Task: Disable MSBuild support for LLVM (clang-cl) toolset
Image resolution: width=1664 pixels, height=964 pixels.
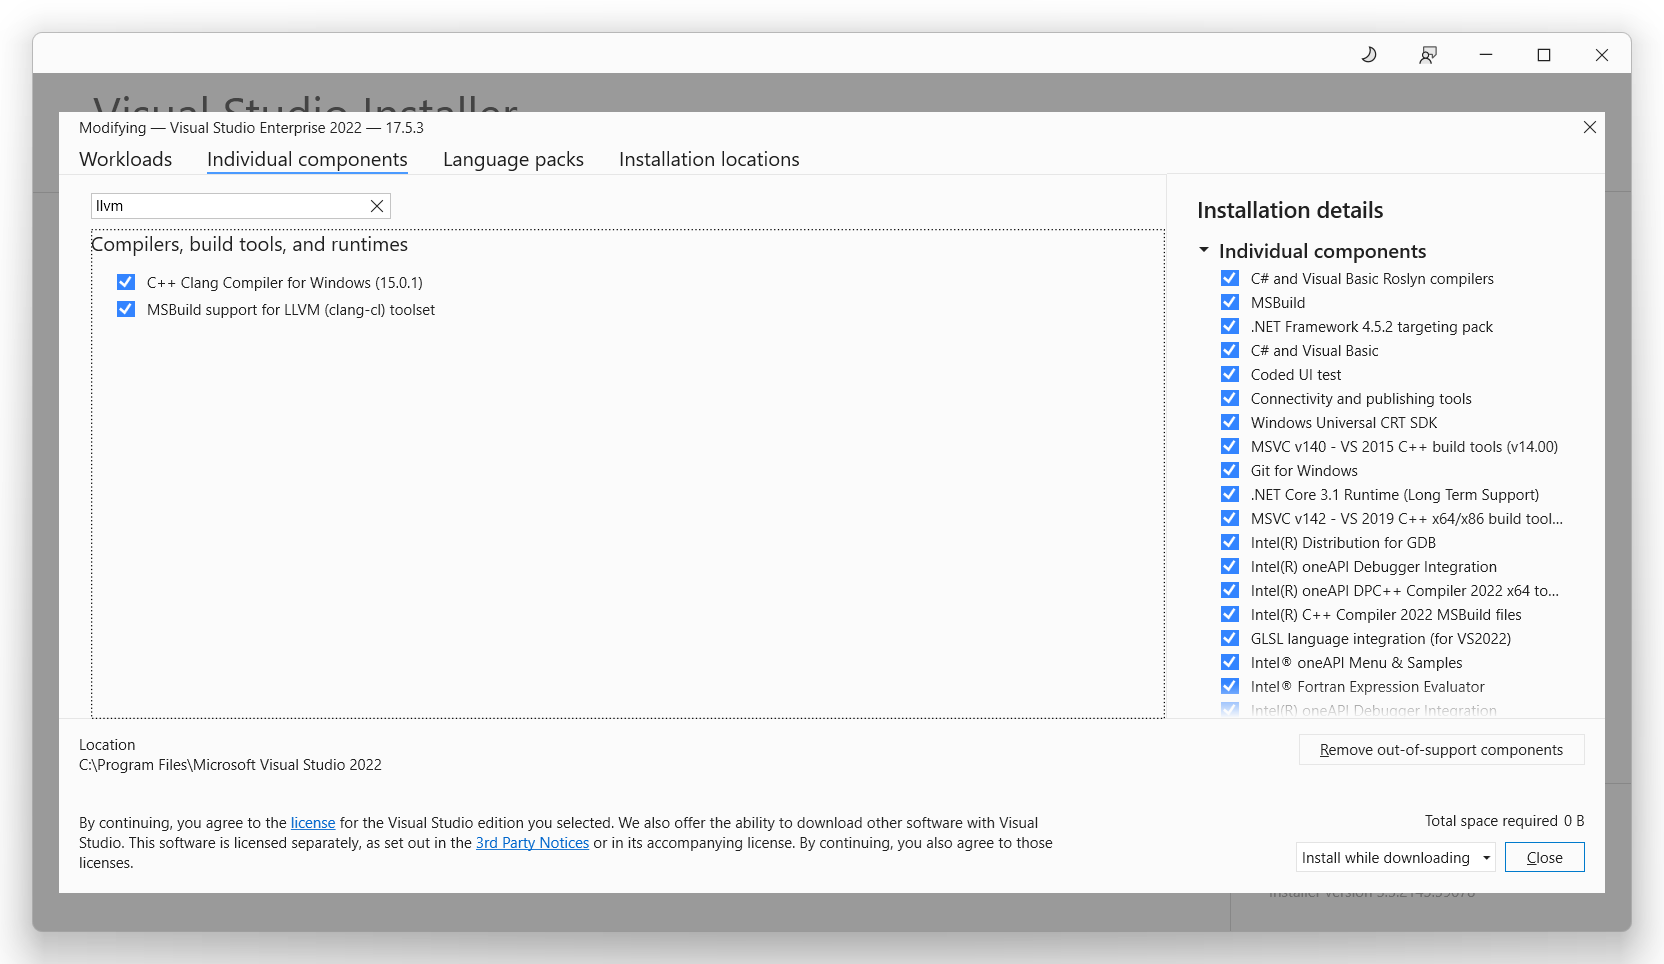Action: click(126, 309)
